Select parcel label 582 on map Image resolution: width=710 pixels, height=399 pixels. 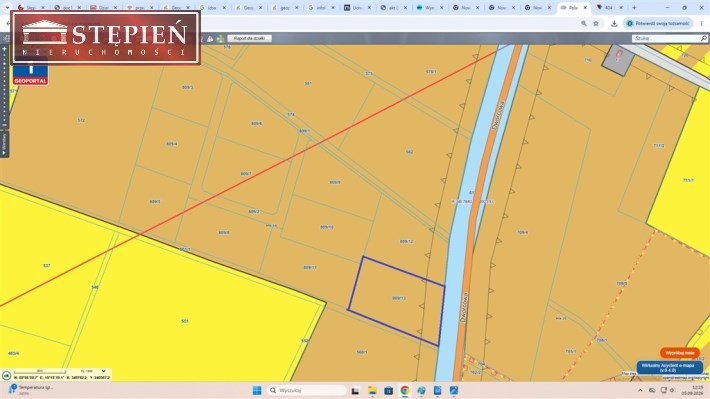[x=409, y=152]
